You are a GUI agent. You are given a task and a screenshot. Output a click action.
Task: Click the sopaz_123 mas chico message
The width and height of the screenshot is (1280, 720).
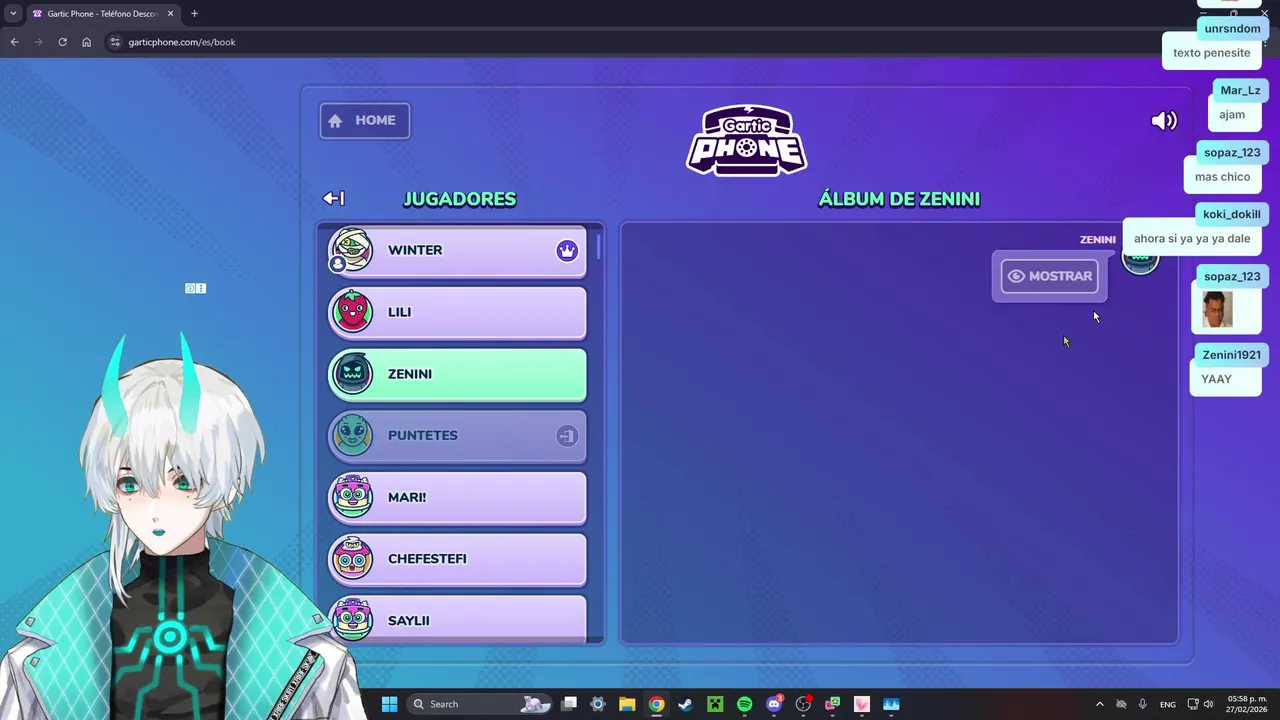(1222, 177)
